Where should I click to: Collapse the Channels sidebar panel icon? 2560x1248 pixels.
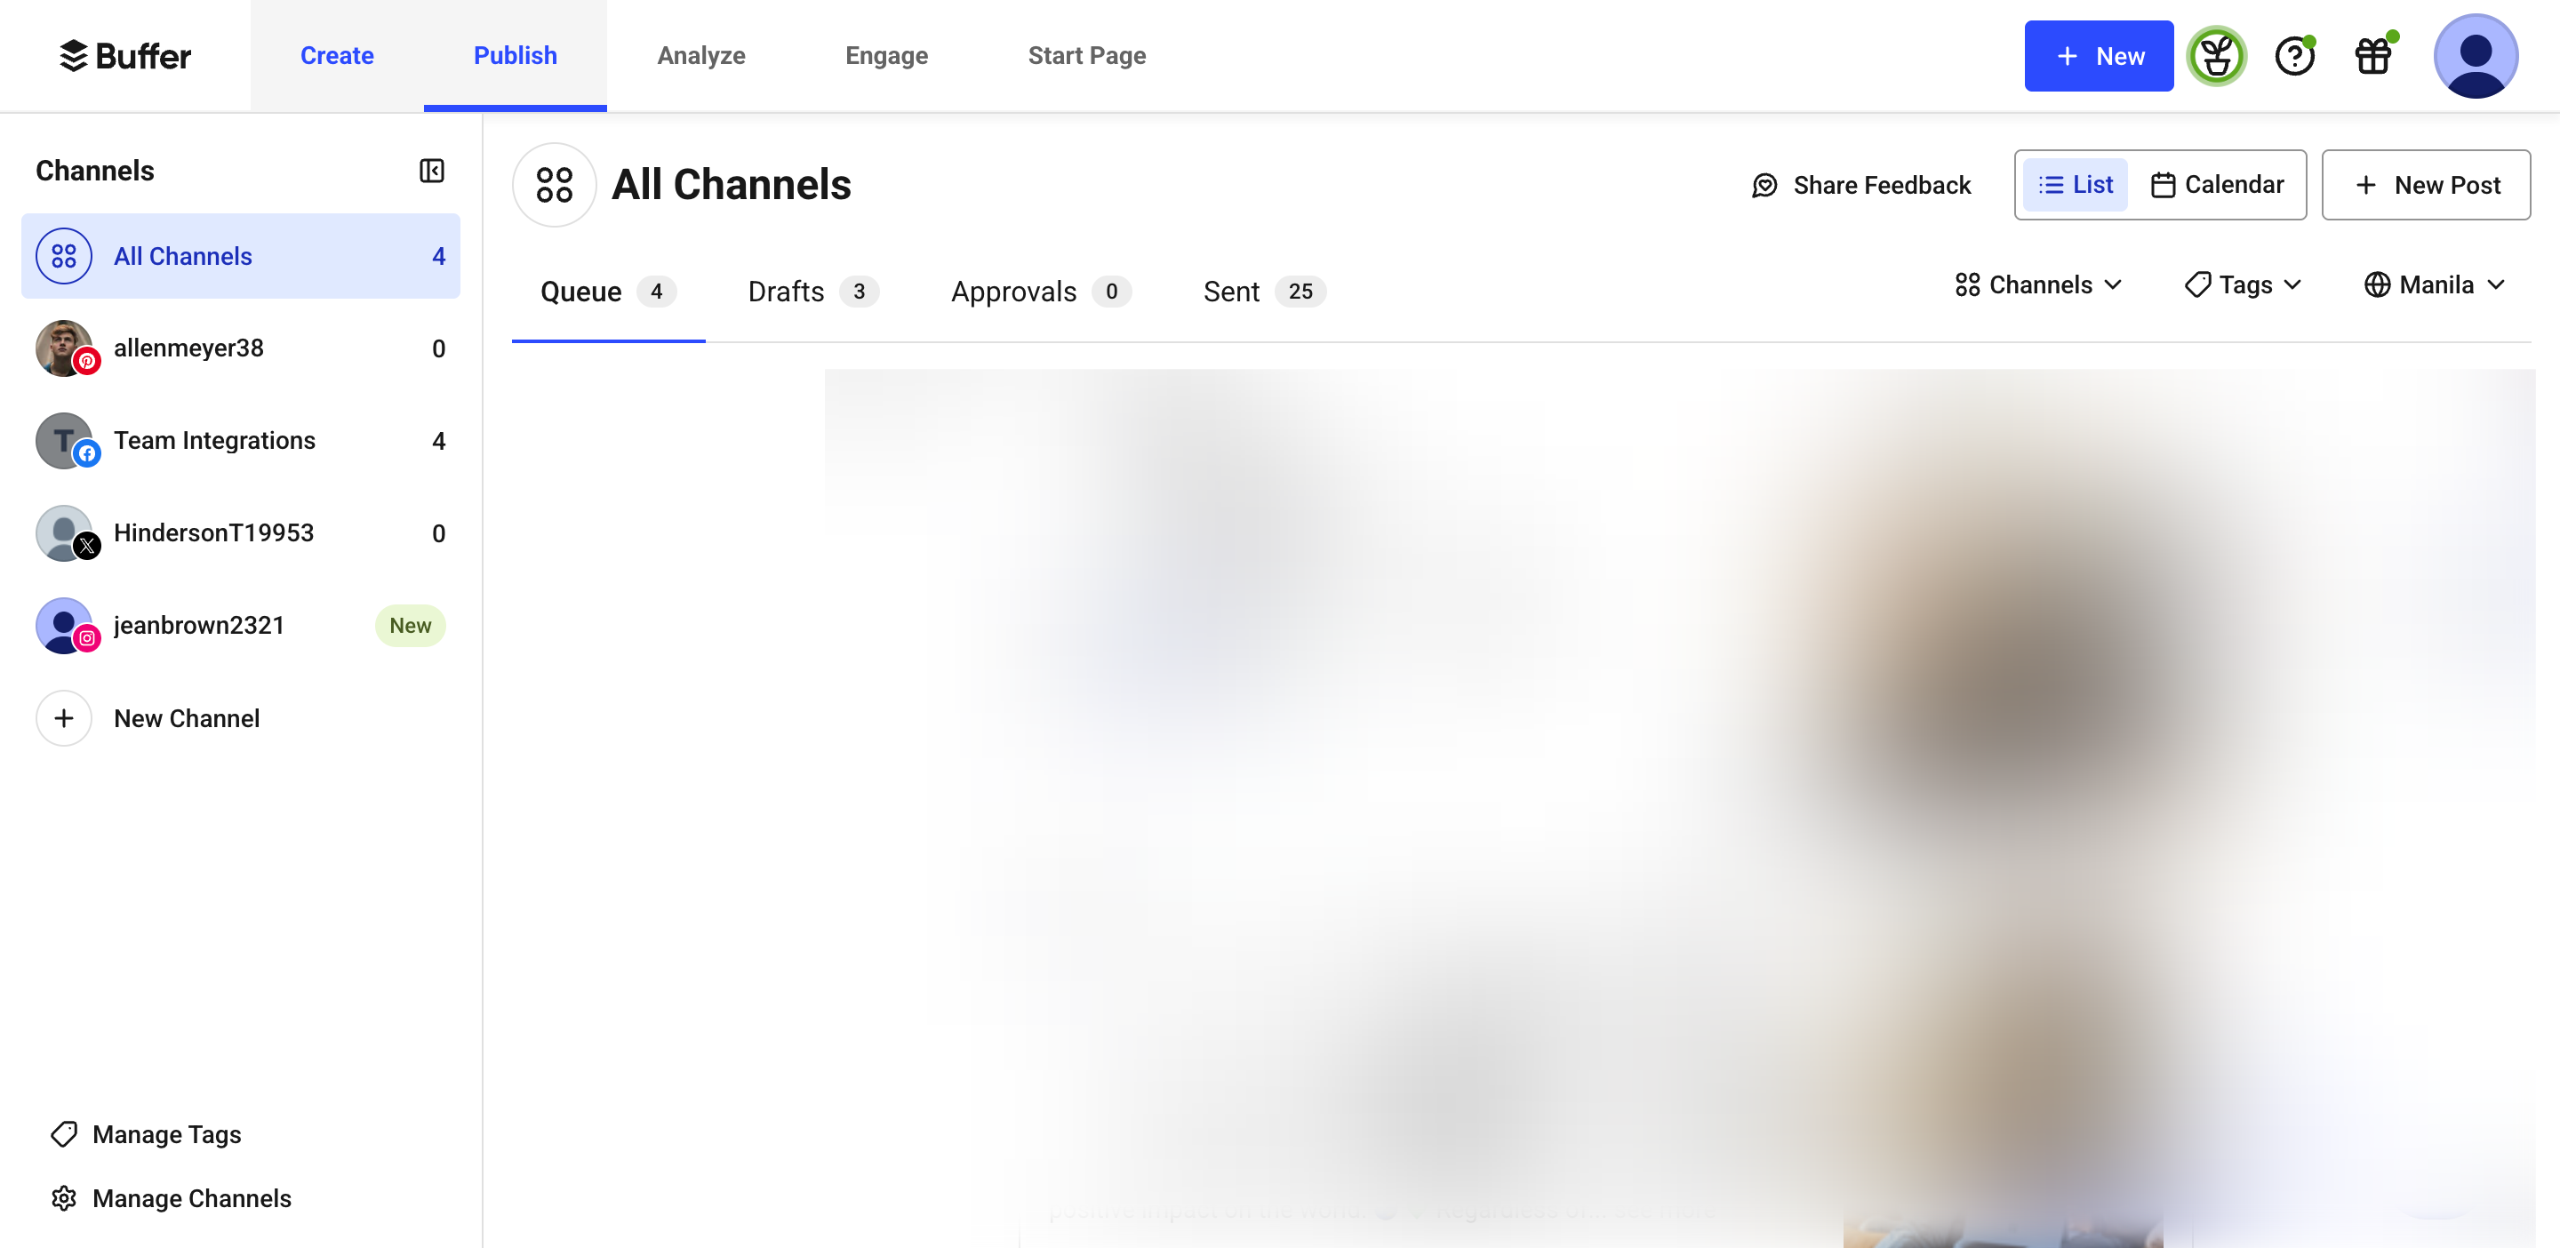431,171
